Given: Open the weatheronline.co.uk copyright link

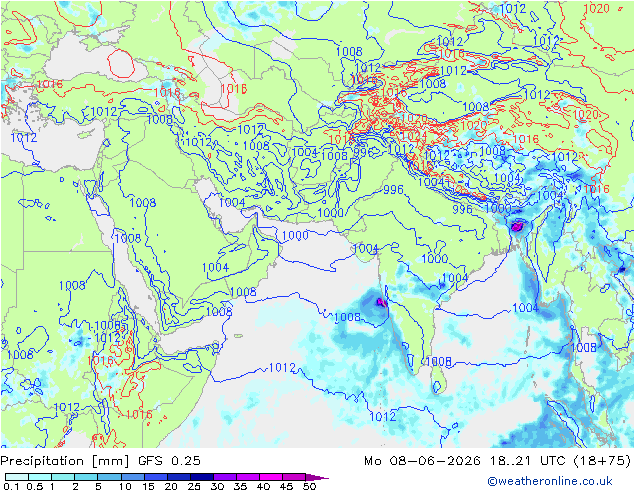Looking at the screenshot, I should point(549,481).
